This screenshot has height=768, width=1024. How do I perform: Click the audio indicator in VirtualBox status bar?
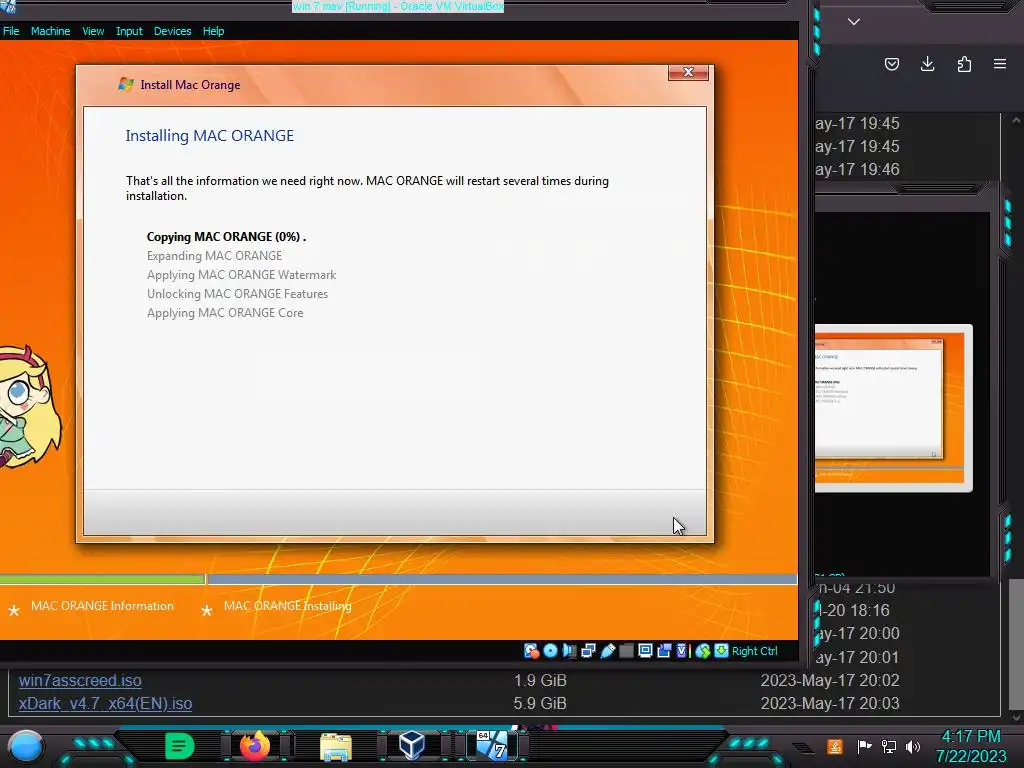569,650
